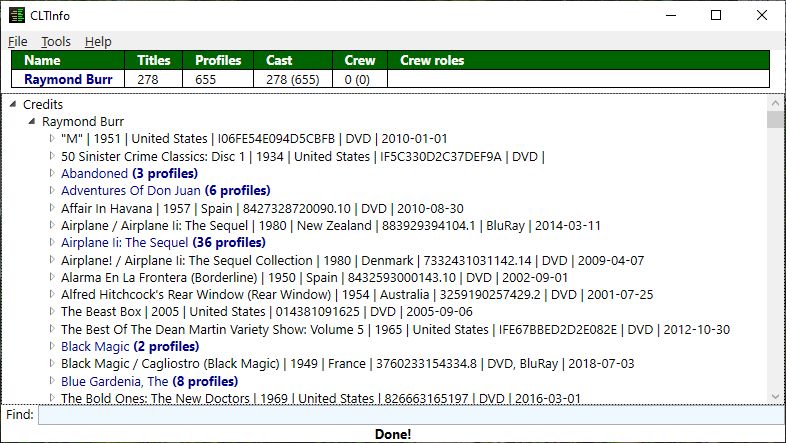Viewport: 786px width, 443px height.
Task: Select Blue Gardenia, The (8 profiles) row
Action: (x=149, y=381)
